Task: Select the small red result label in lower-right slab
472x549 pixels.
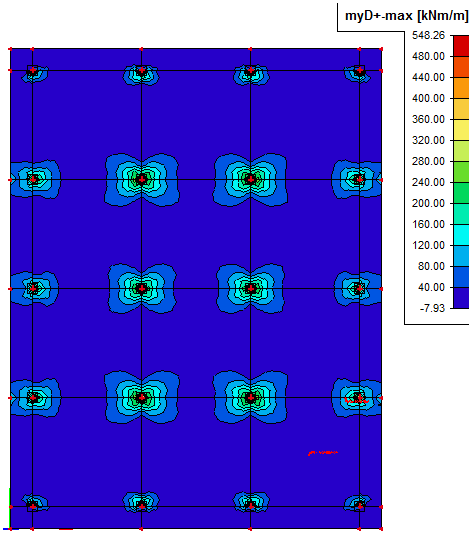Action: (x=323, y=453)
